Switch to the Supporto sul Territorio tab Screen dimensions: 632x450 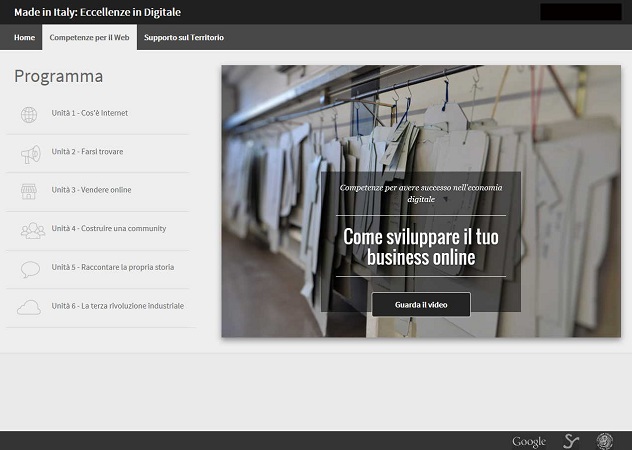184,38
